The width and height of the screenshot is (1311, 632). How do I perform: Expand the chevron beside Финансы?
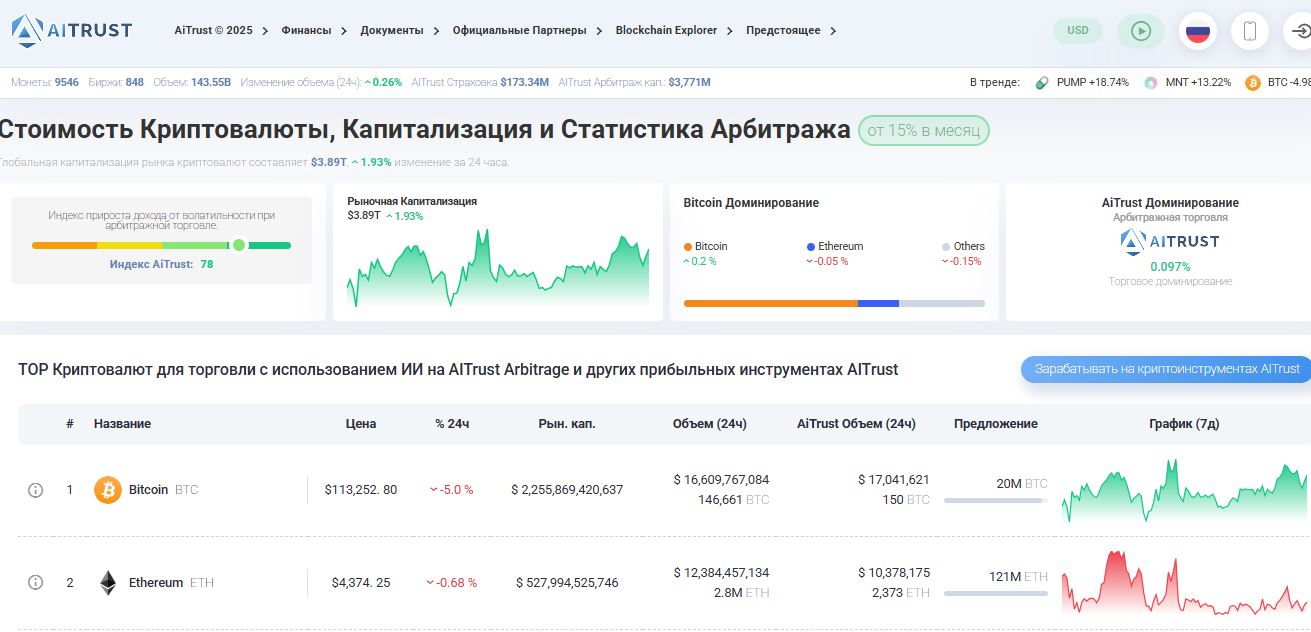click(x=343, y=31)
